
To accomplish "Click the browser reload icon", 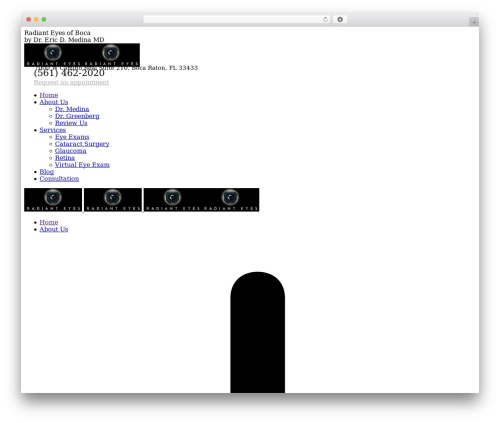I will (x=325, y=19).
